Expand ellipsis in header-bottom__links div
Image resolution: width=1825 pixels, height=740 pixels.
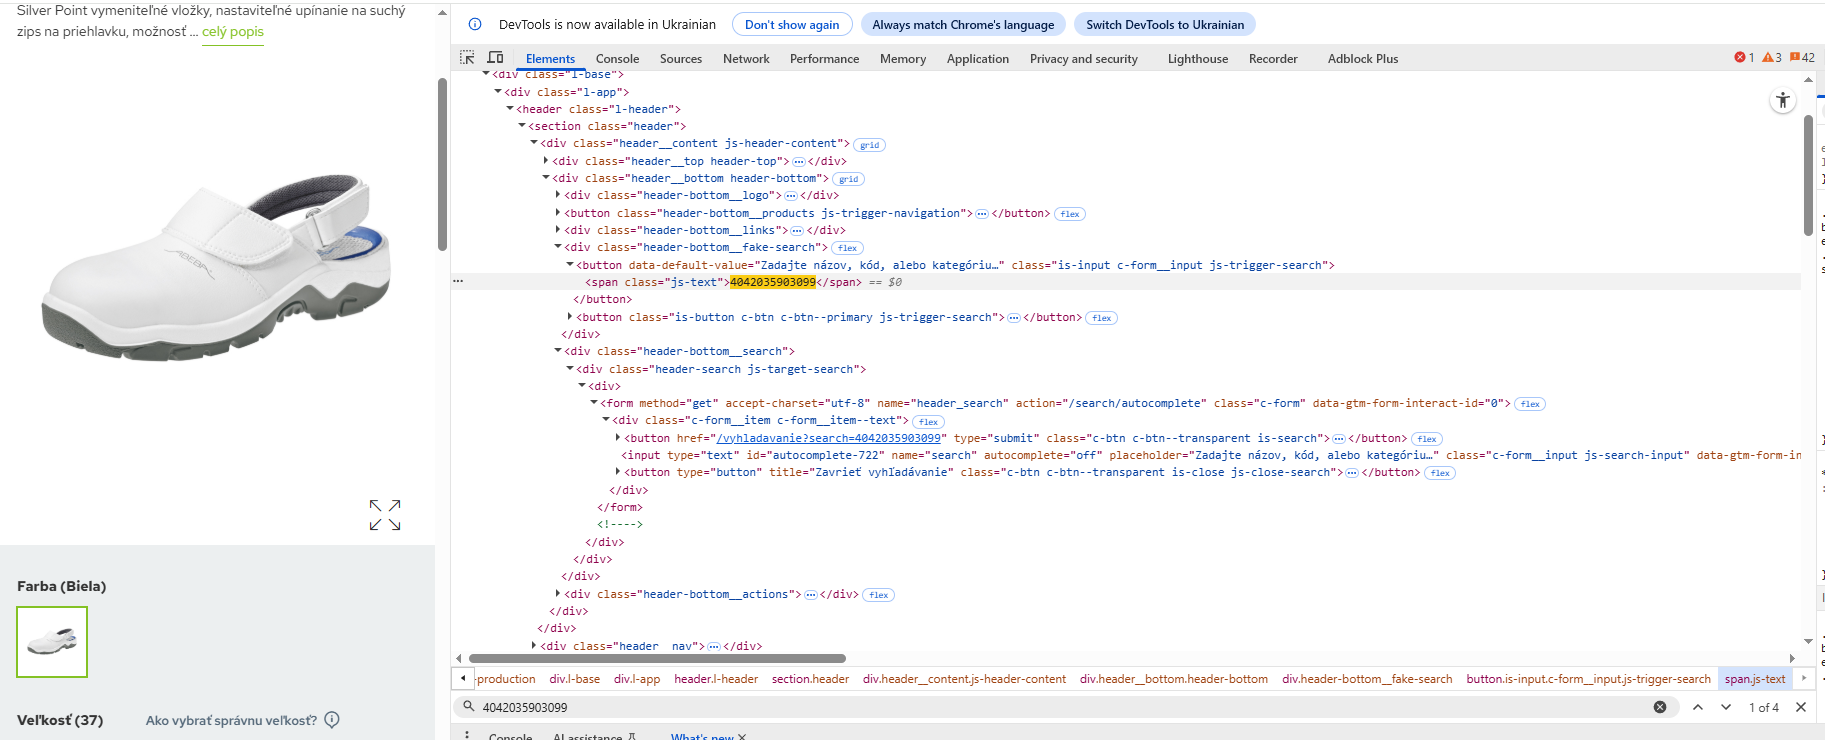(x=797, y=231)
